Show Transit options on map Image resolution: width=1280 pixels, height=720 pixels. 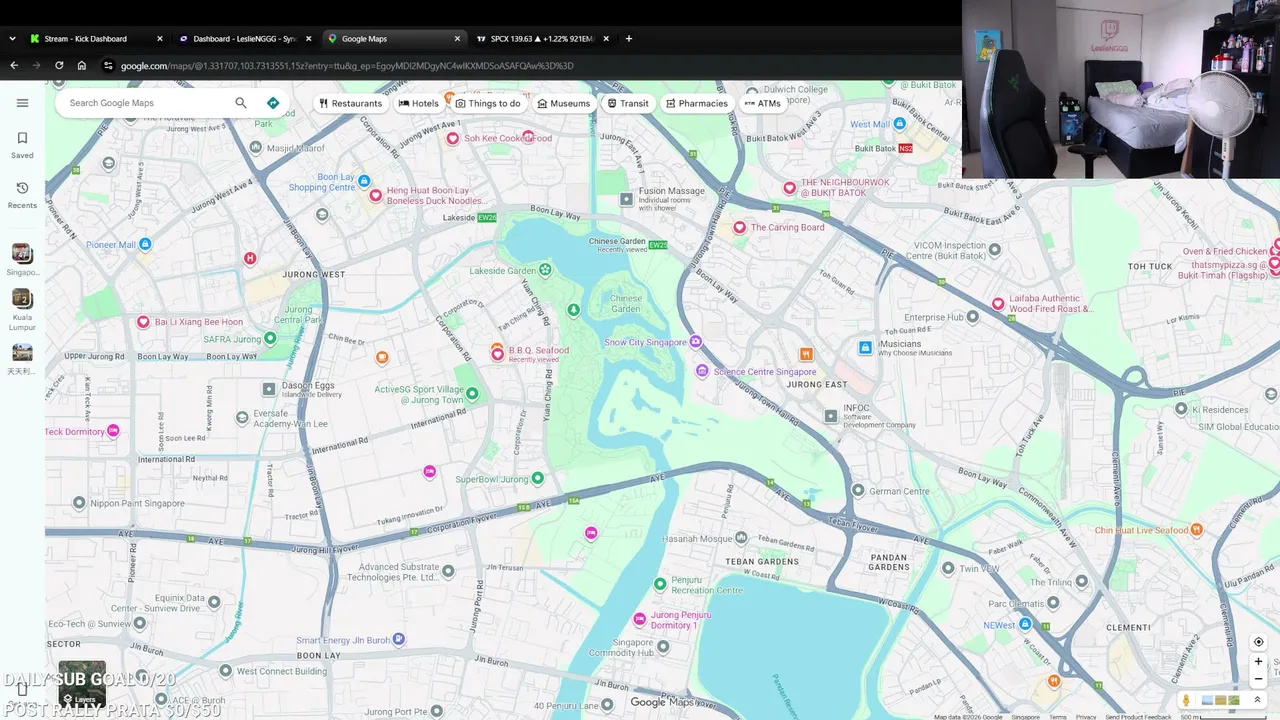(628, 103)
